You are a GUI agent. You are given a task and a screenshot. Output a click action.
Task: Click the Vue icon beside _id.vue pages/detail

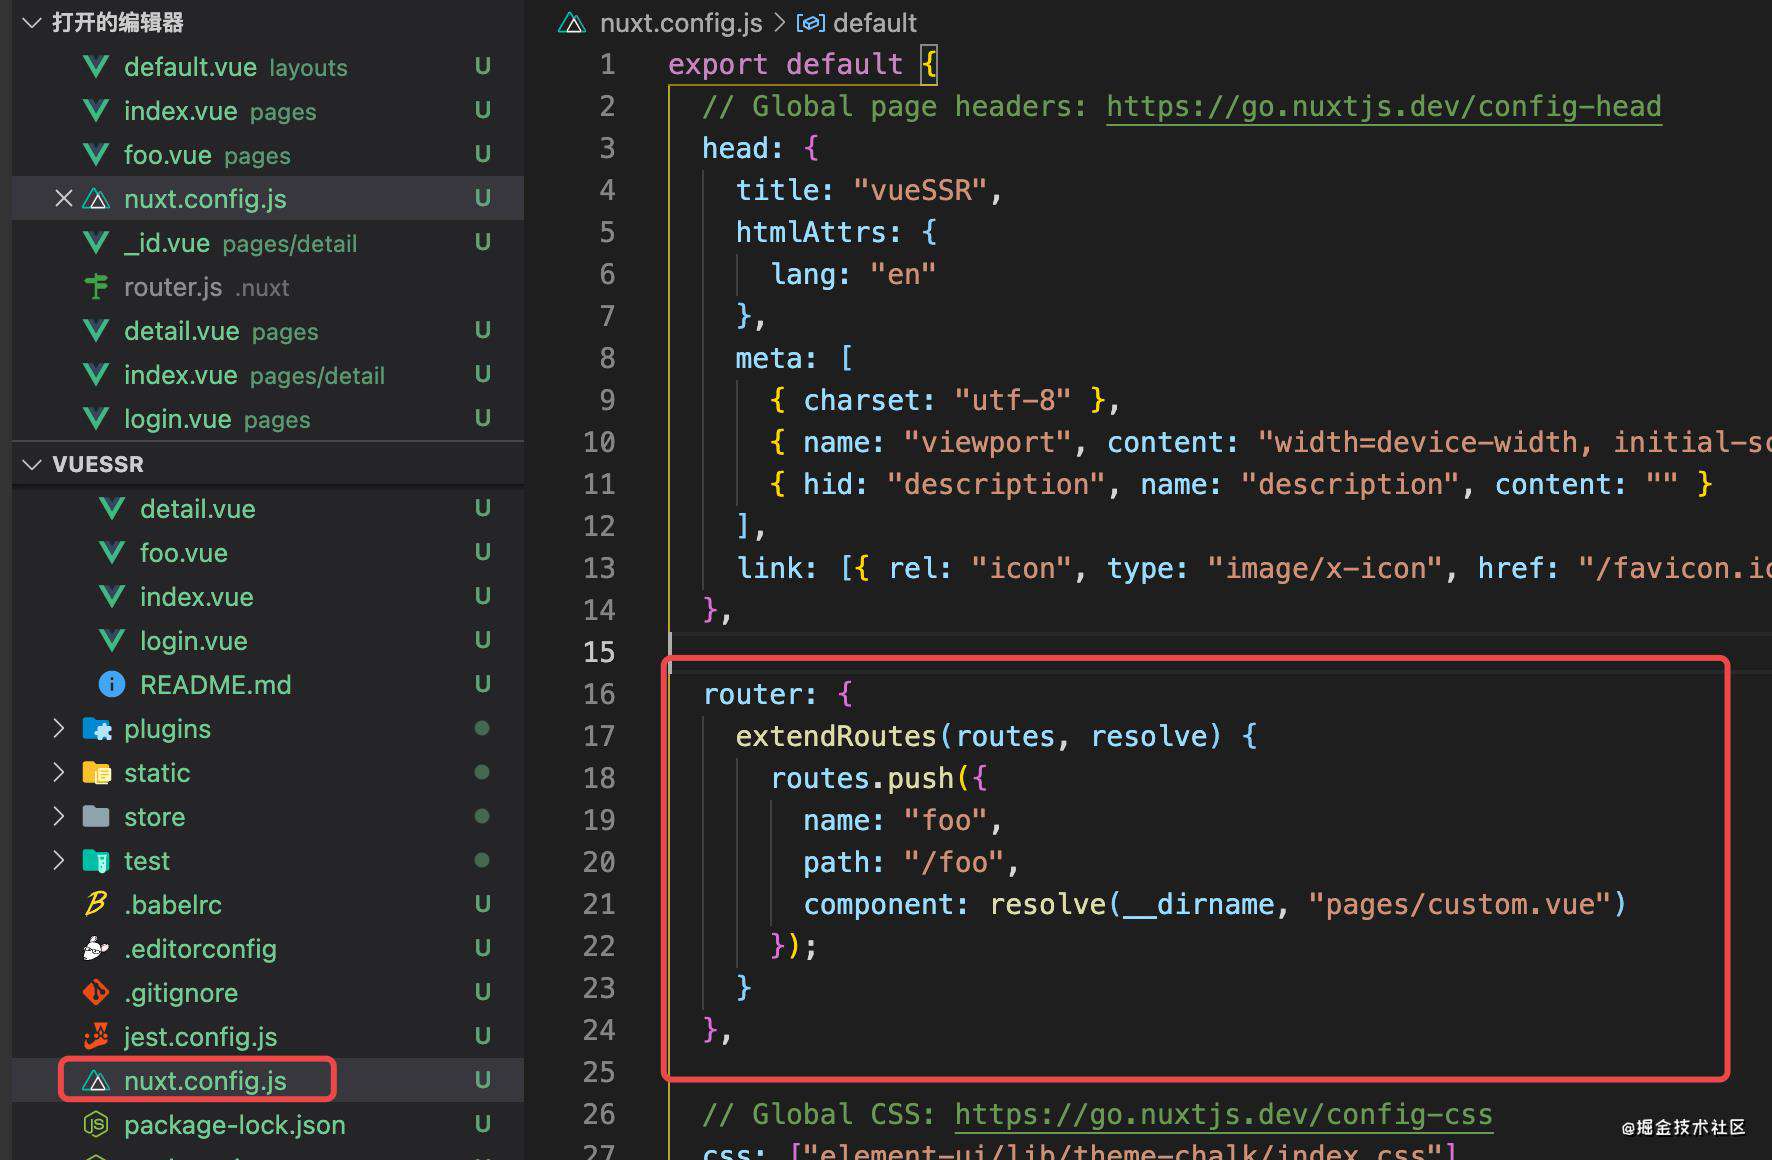[96, 243]
